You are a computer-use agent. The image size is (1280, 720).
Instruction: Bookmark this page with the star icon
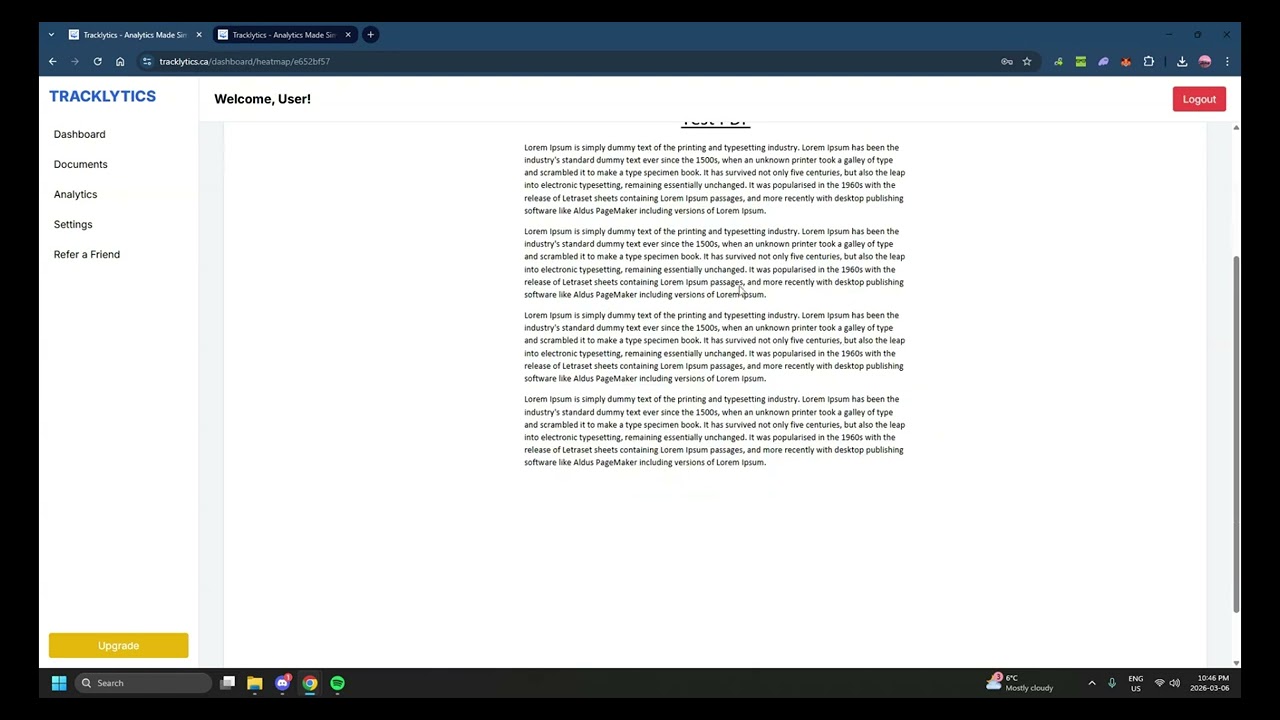1027,61
